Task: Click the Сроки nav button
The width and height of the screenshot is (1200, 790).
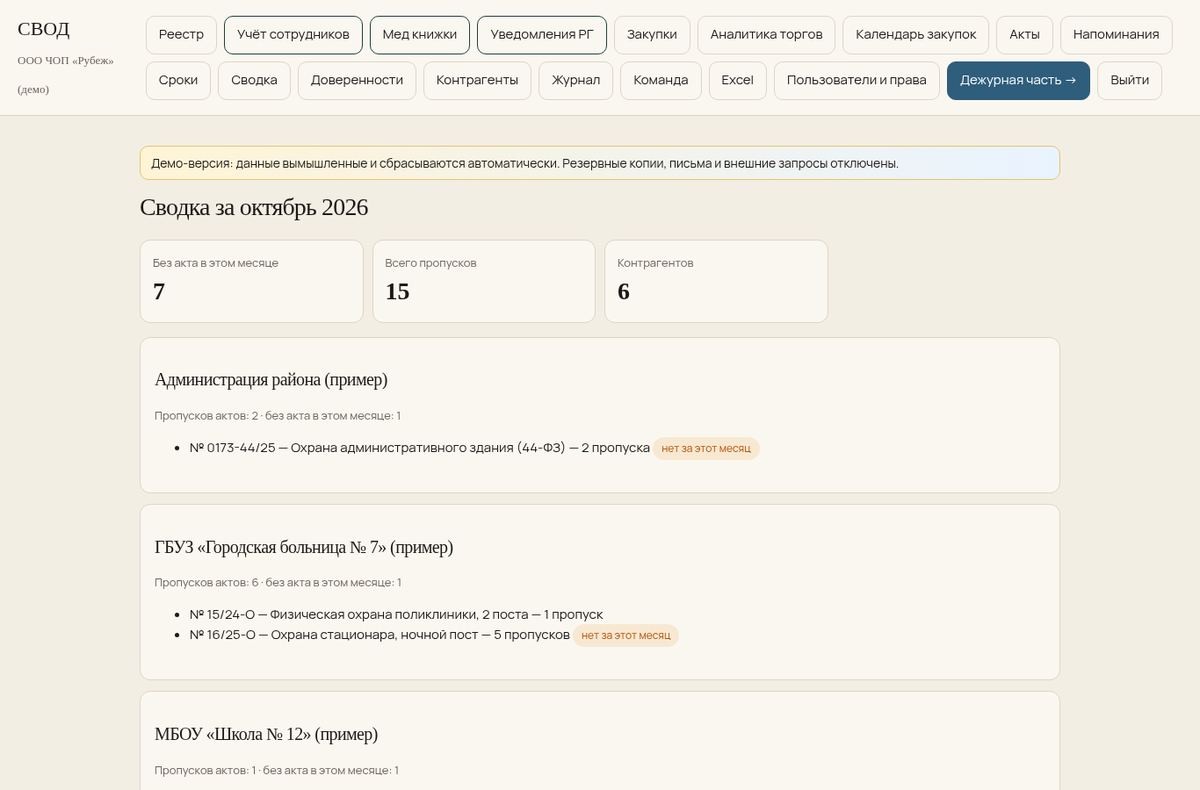Action: click(x=178, y=80)
